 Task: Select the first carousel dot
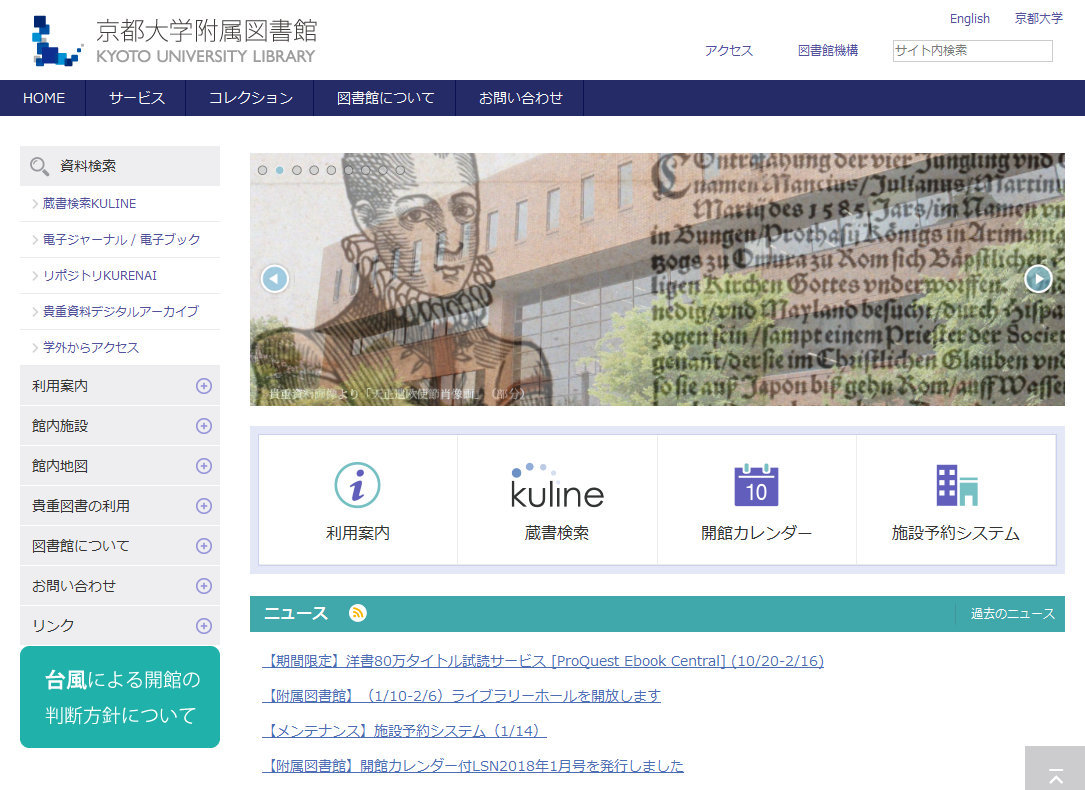pyautogui.click(x=262, y=170)
